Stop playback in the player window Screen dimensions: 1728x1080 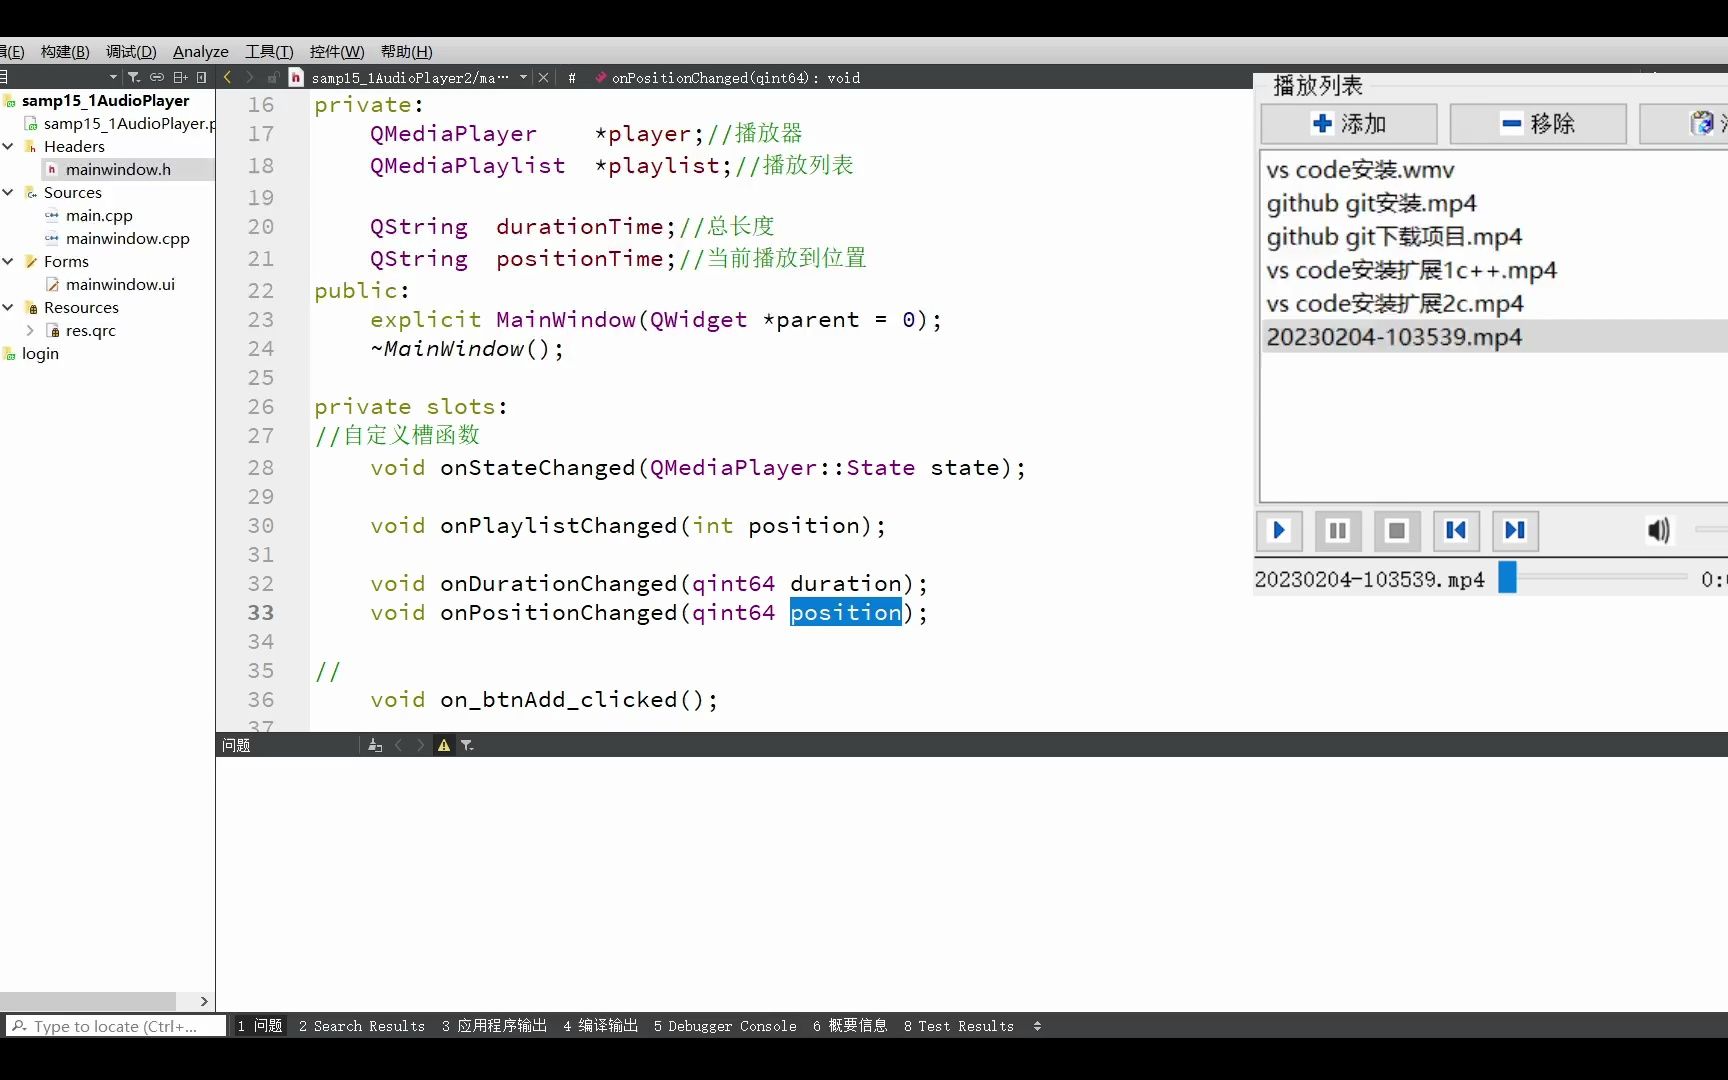tap(1397, 530)
